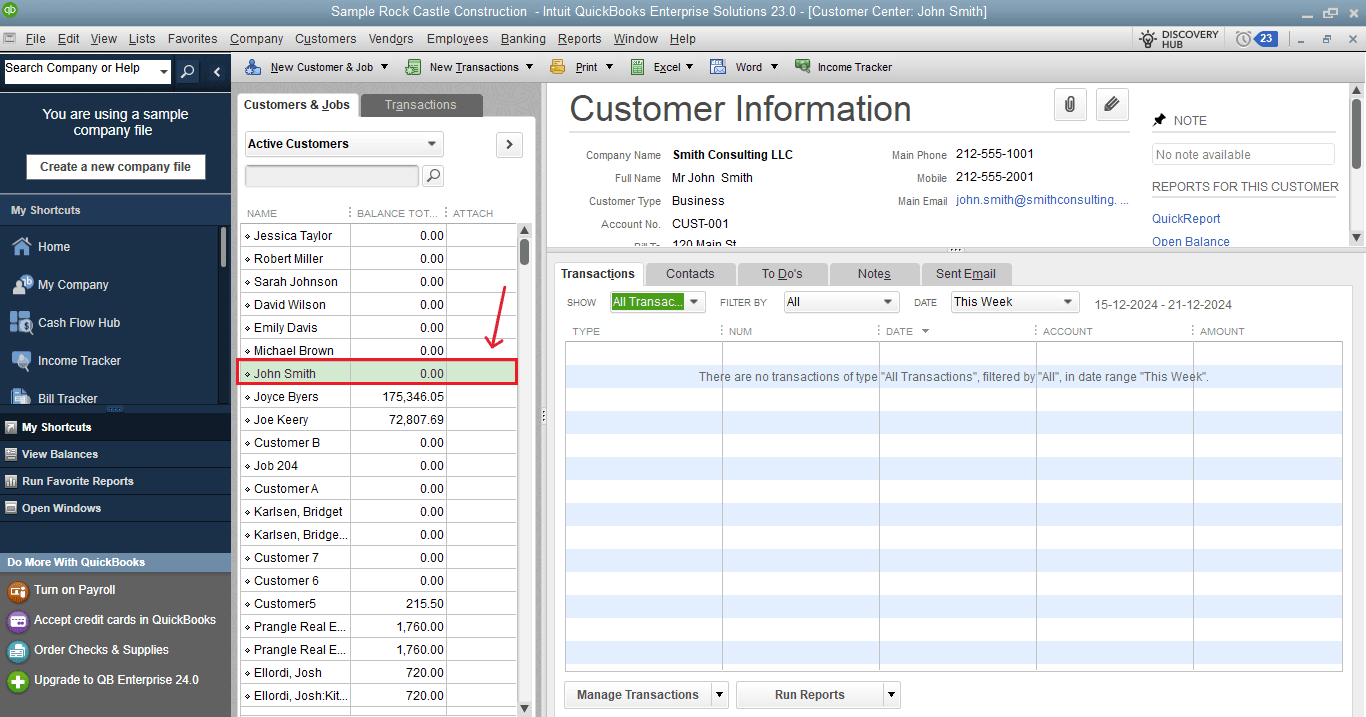Switch to the Contacts tab
Screen dimensions: 1366x717
click(x=690, y=274)
